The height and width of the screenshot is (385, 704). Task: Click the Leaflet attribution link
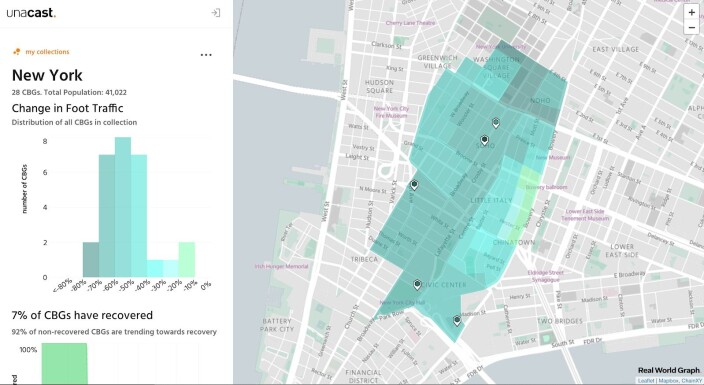[x=647, y=381]
